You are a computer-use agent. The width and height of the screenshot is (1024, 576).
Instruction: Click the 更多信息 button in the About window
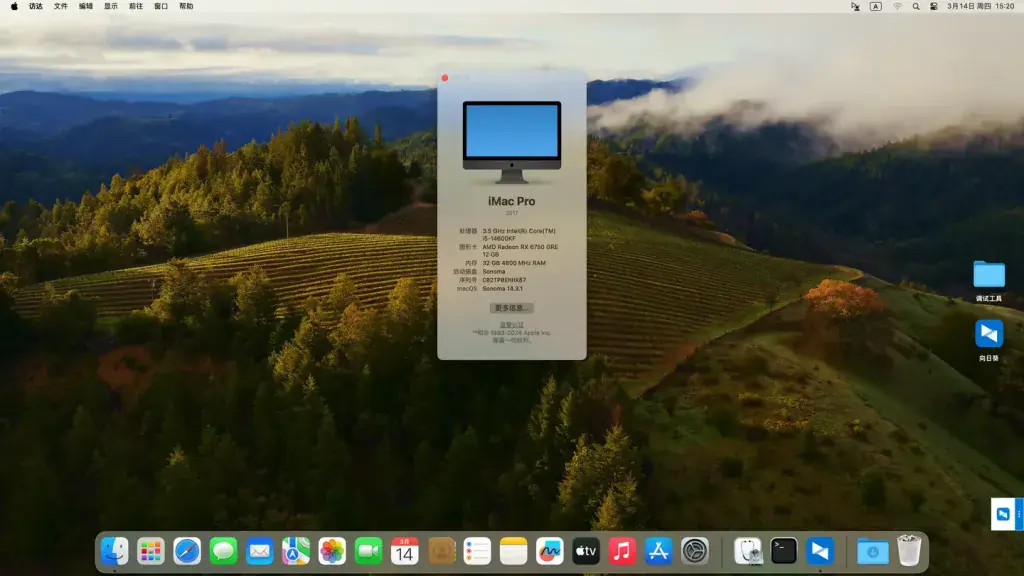(x=511, y=308)
